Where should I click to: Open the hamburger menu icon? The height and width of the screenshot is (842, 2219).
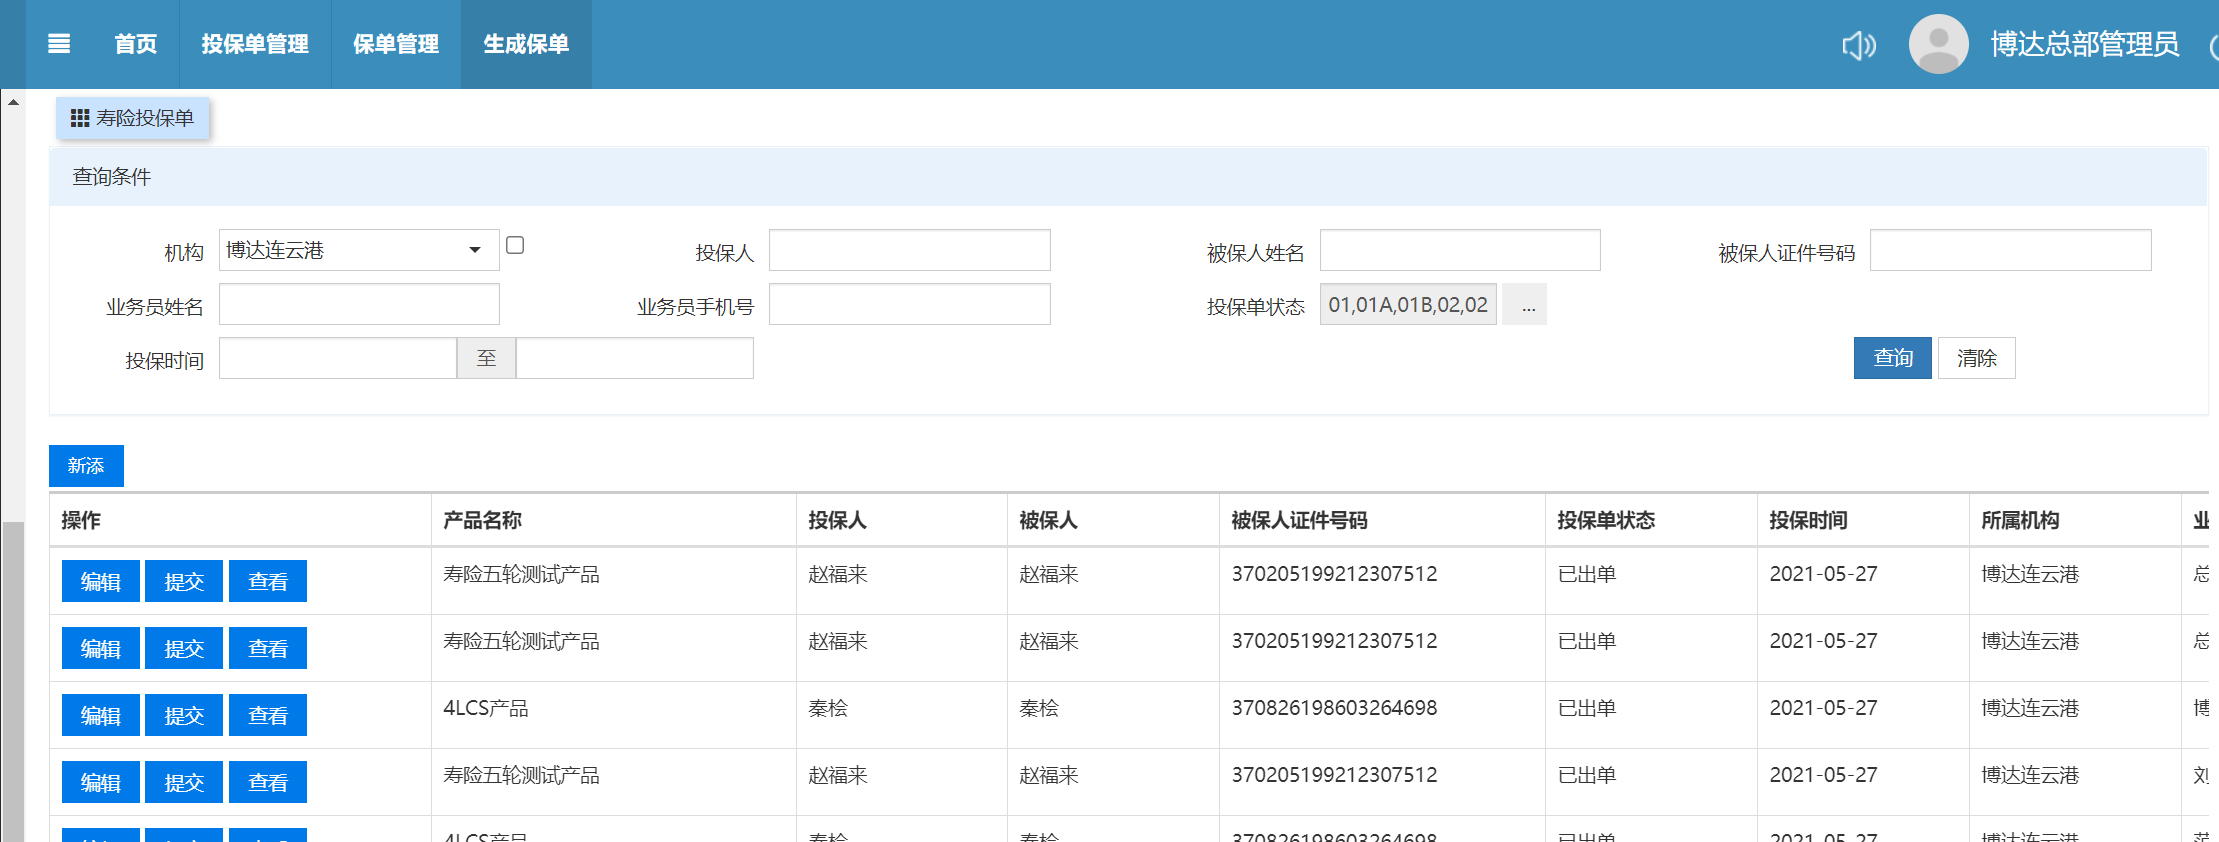coord(59,44)
